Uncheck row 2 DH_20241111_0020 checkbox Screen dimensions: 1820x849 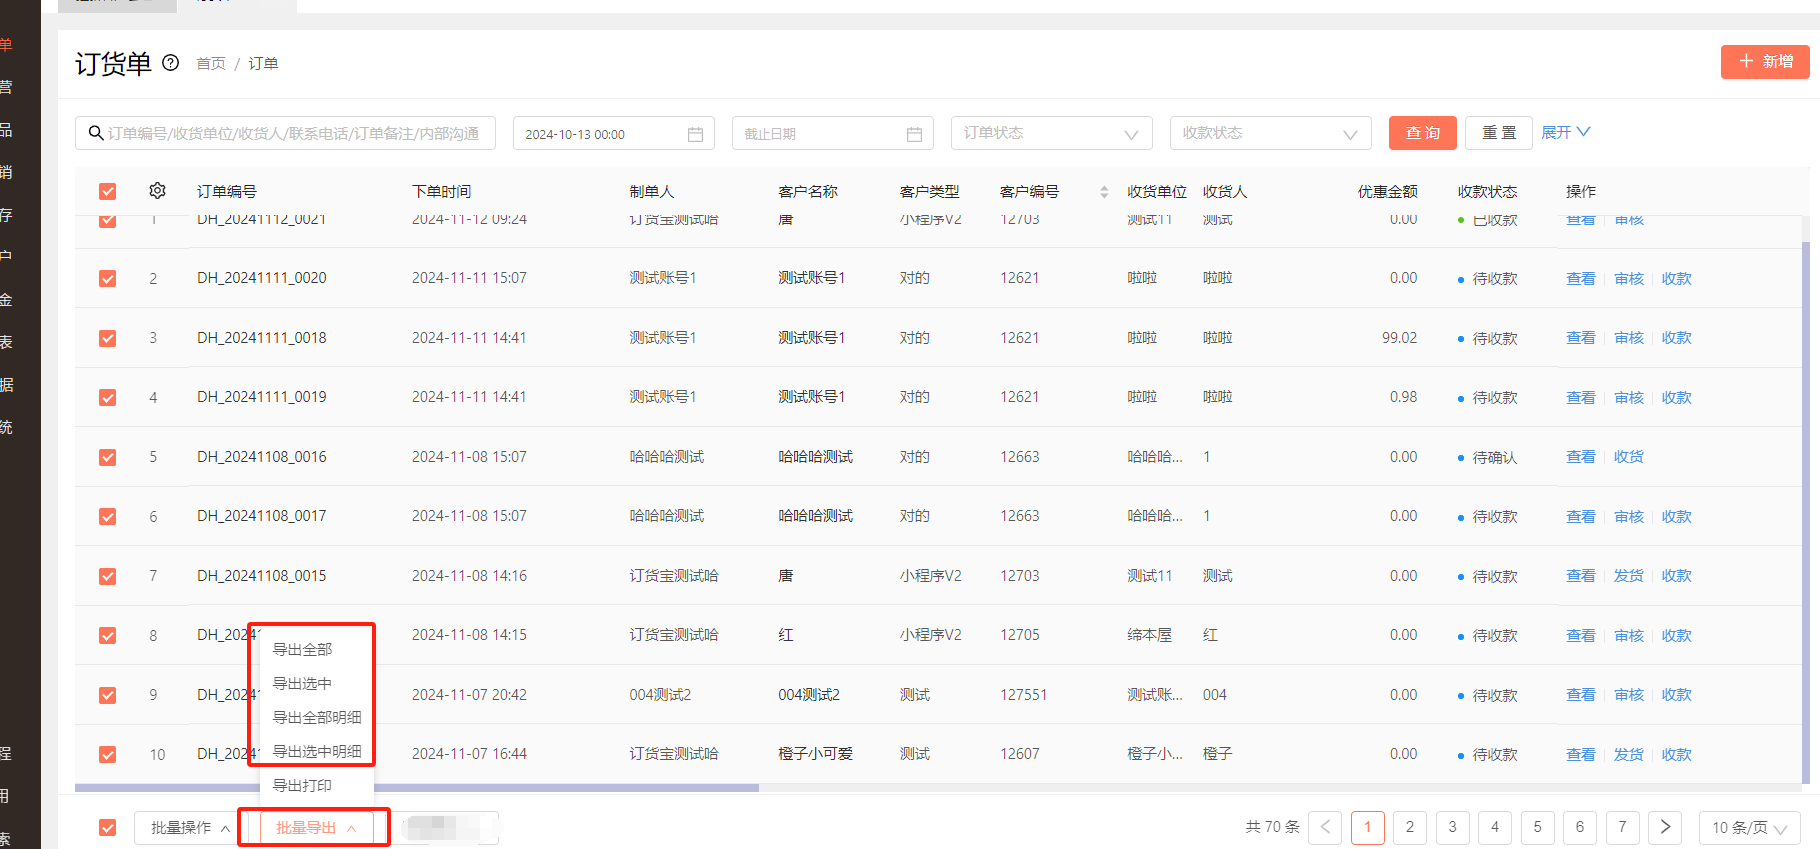point(108,278)
